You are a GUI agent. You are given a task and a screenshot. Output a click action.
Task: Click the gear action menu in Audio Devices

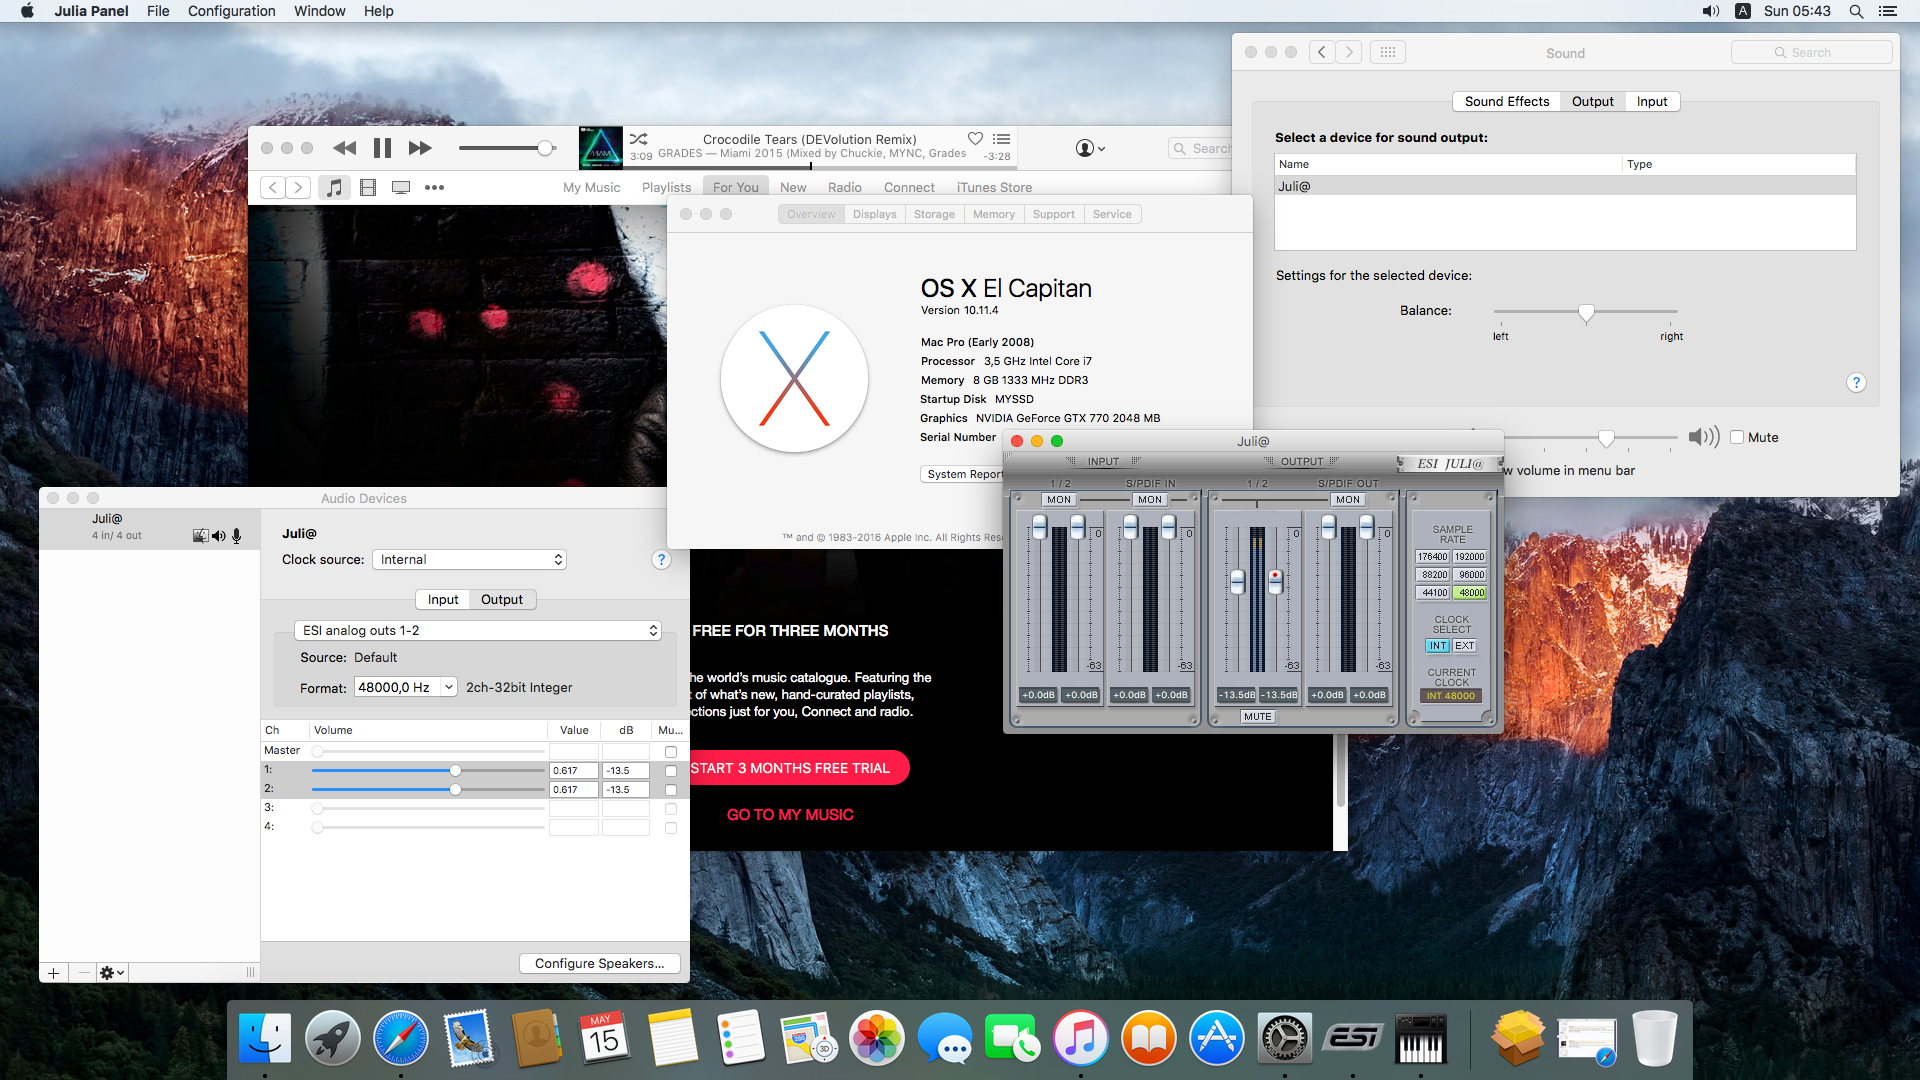111,973
